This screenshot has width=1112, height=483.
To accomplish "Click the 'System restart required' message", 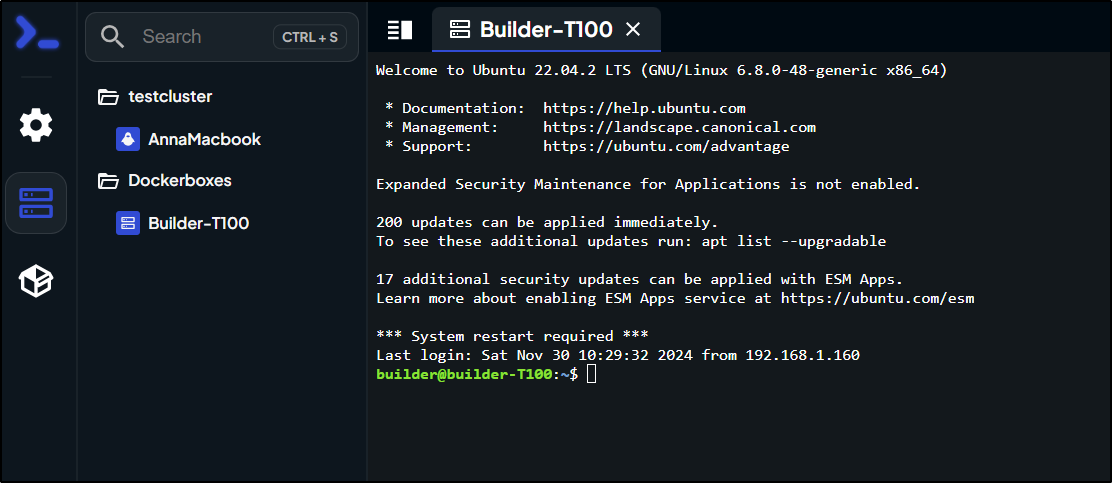I will coord(512,336).
